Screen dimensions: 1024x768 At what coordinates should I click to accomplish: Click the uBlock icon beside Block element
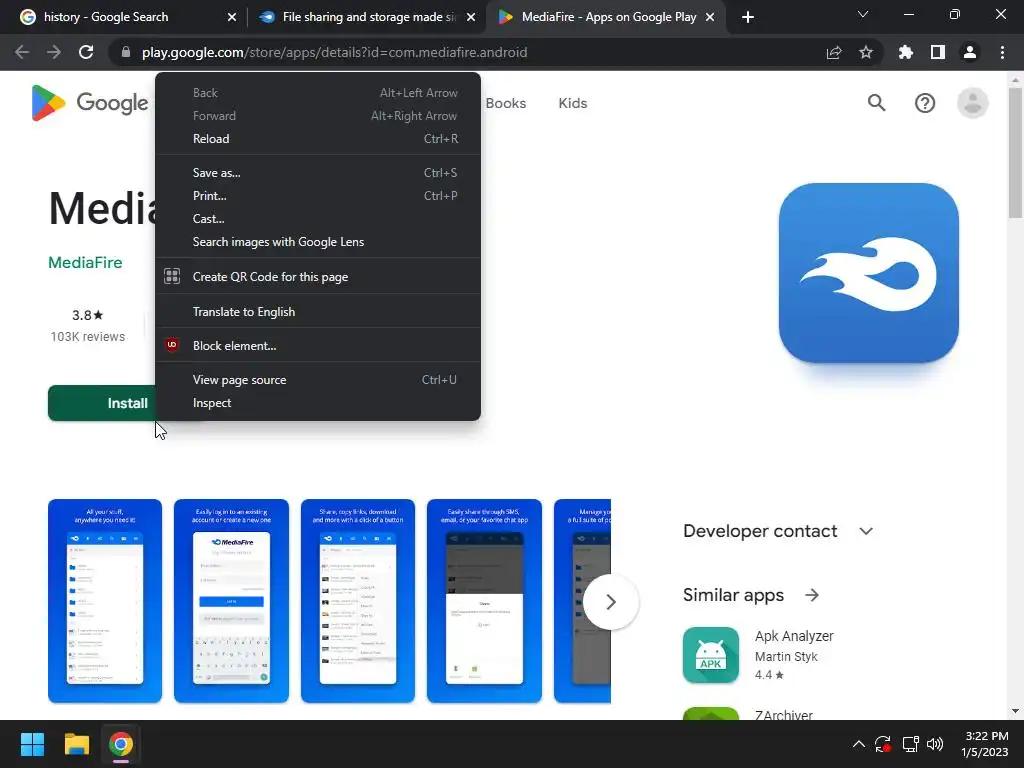pos(172,345)
